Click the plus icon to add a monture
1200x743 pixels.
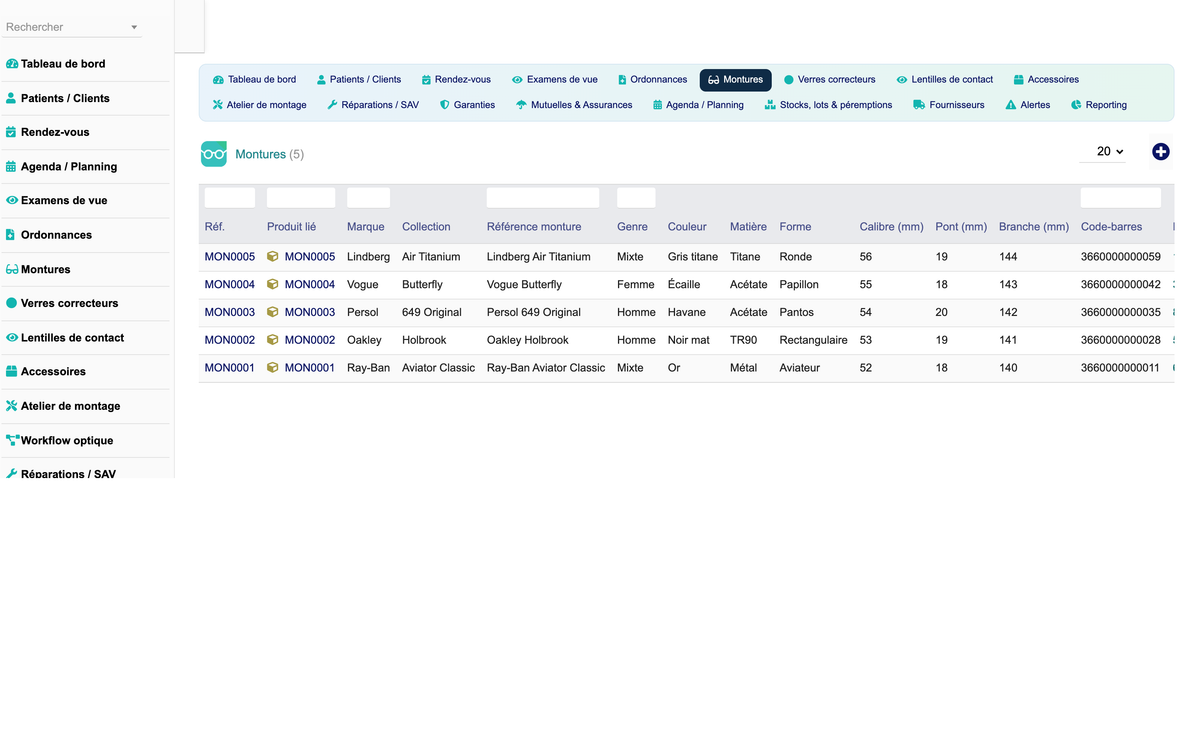1161,152
